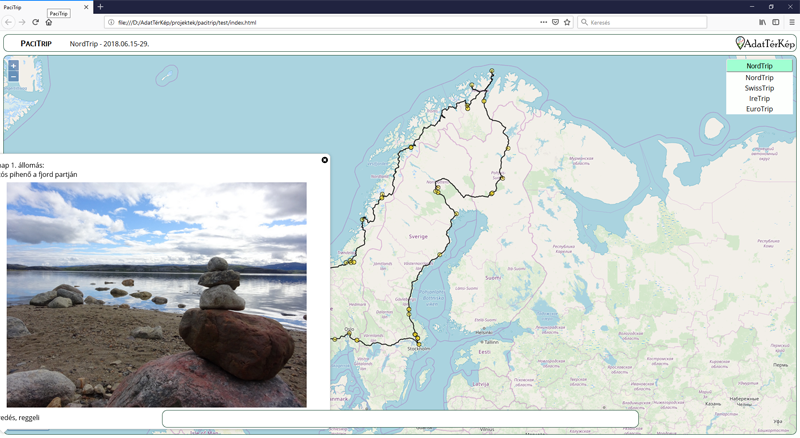
Task: Click the Keresés search field
Action: [x=642, y=22]
